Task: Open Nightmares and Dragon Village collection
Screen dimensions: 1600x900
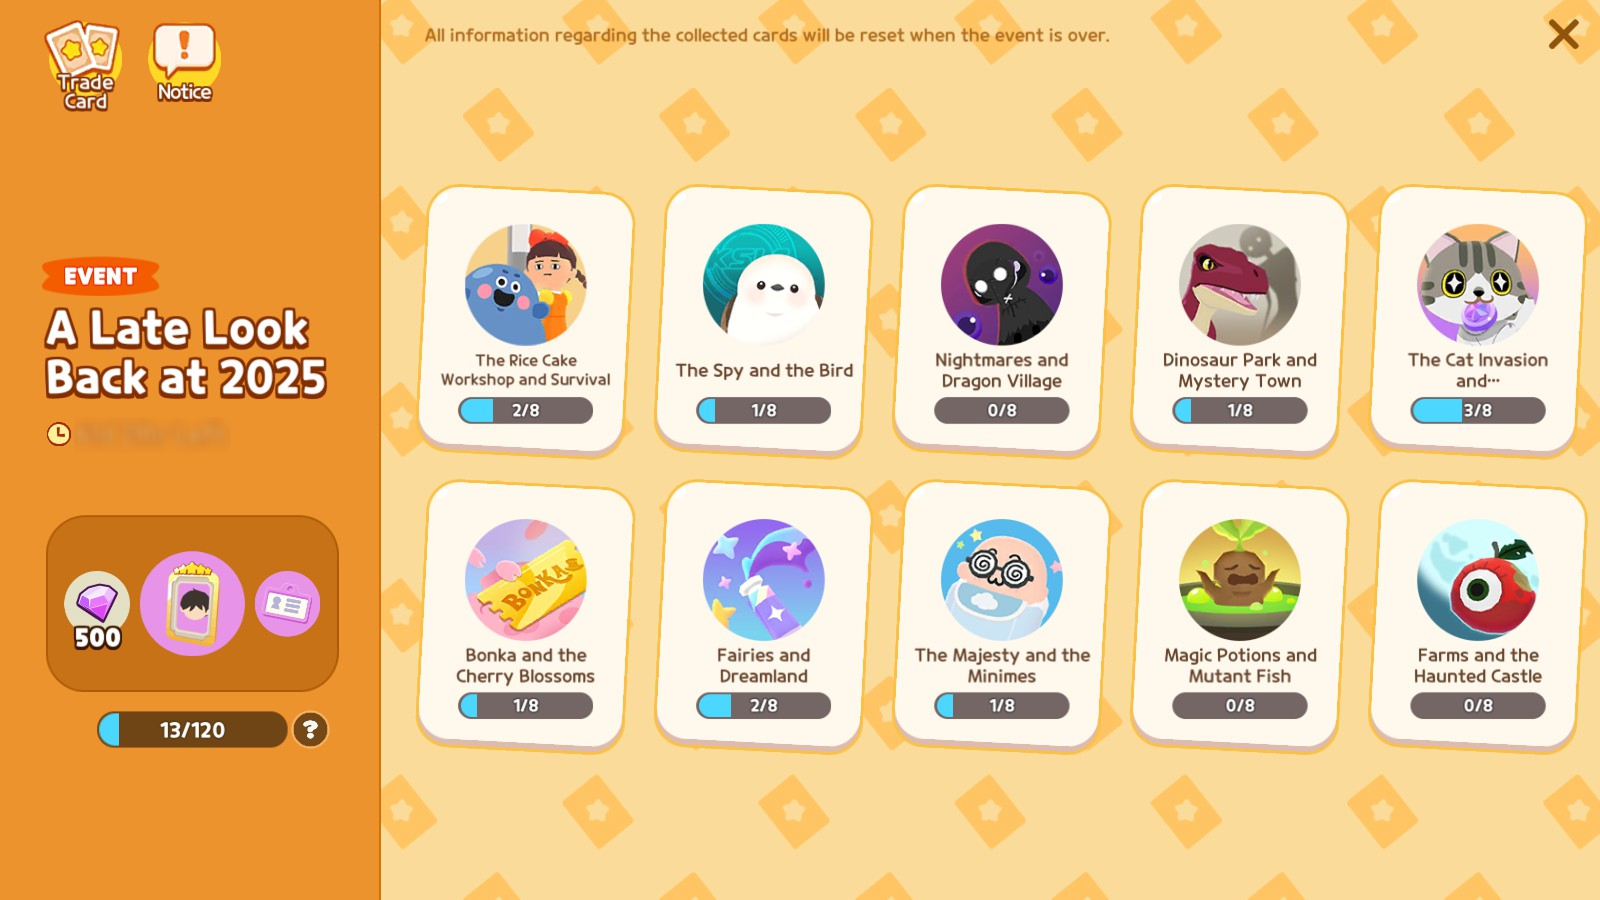Action: [x=1002, y=319]
